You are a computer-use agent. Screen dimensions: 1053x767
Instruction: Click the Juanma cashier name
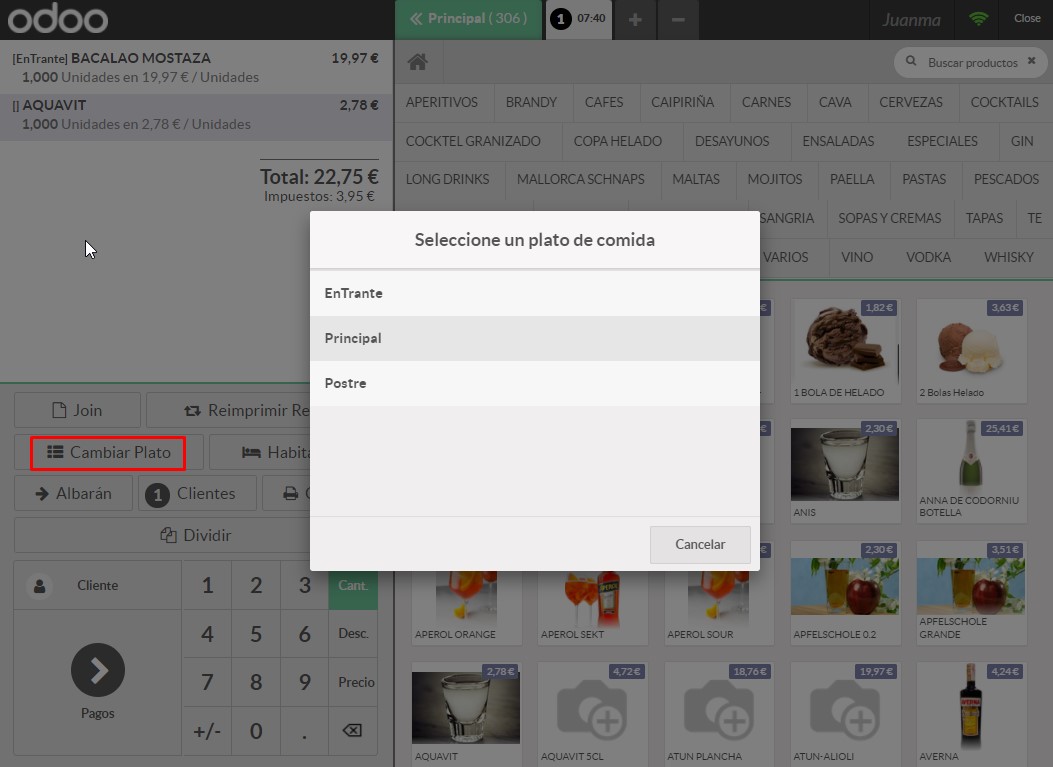(x=911, y=20)
